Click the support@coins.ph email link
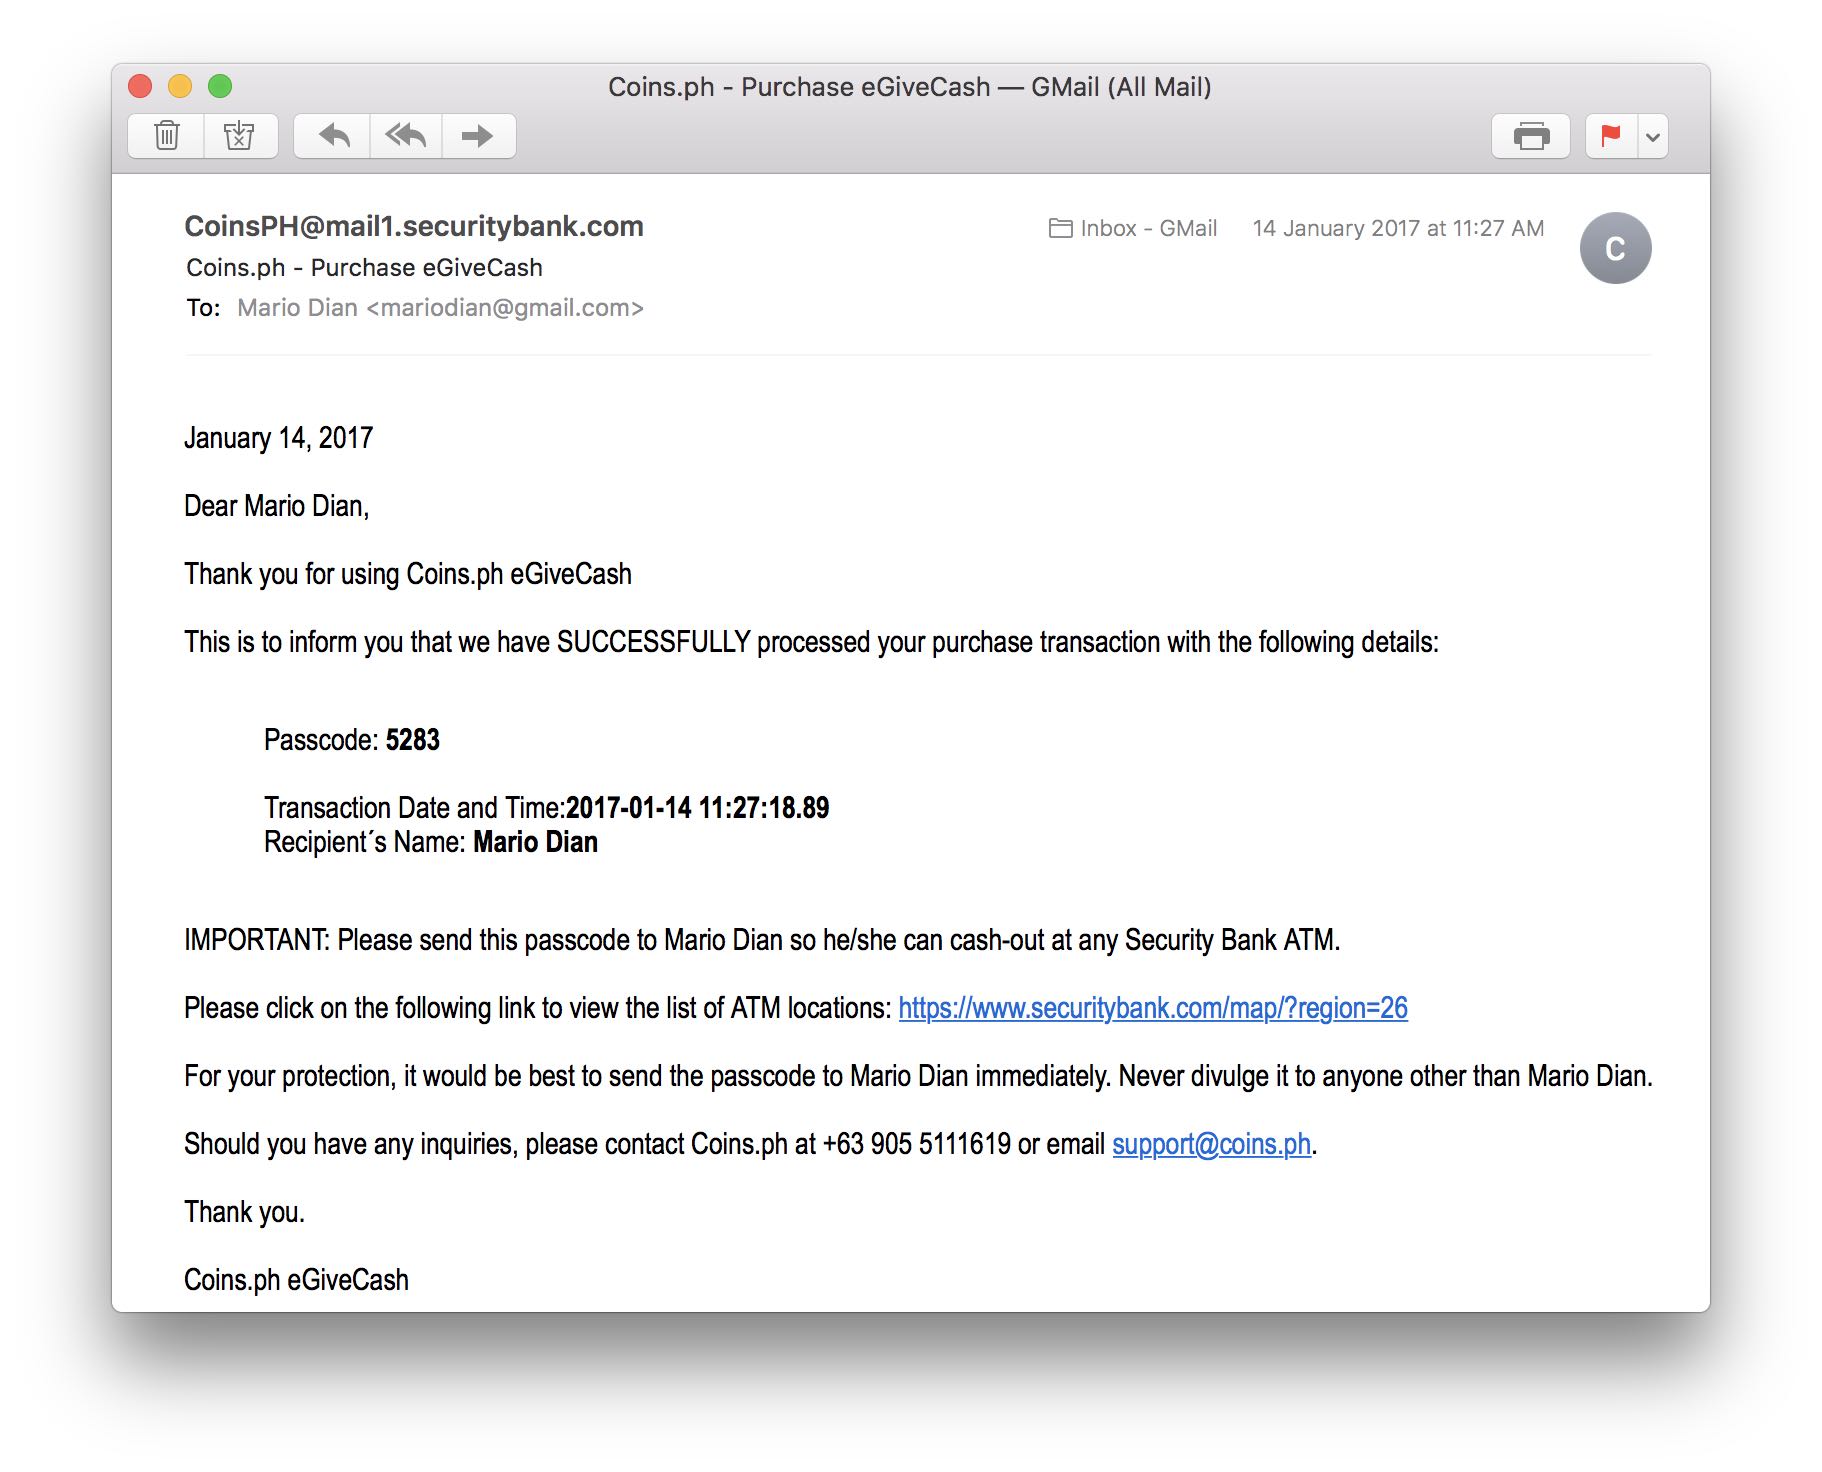Image resolution: width=1822 pixels, height=1472 pixels. [x=1211, y=1144]
